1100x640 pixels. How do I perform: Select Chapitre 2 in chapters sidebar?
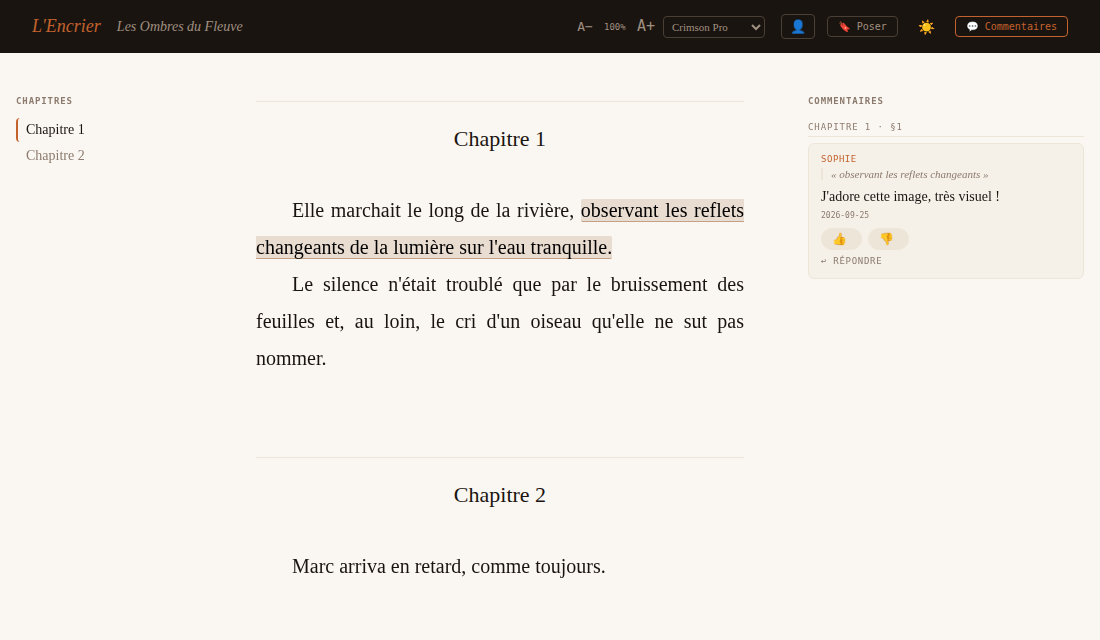[55, 155]
